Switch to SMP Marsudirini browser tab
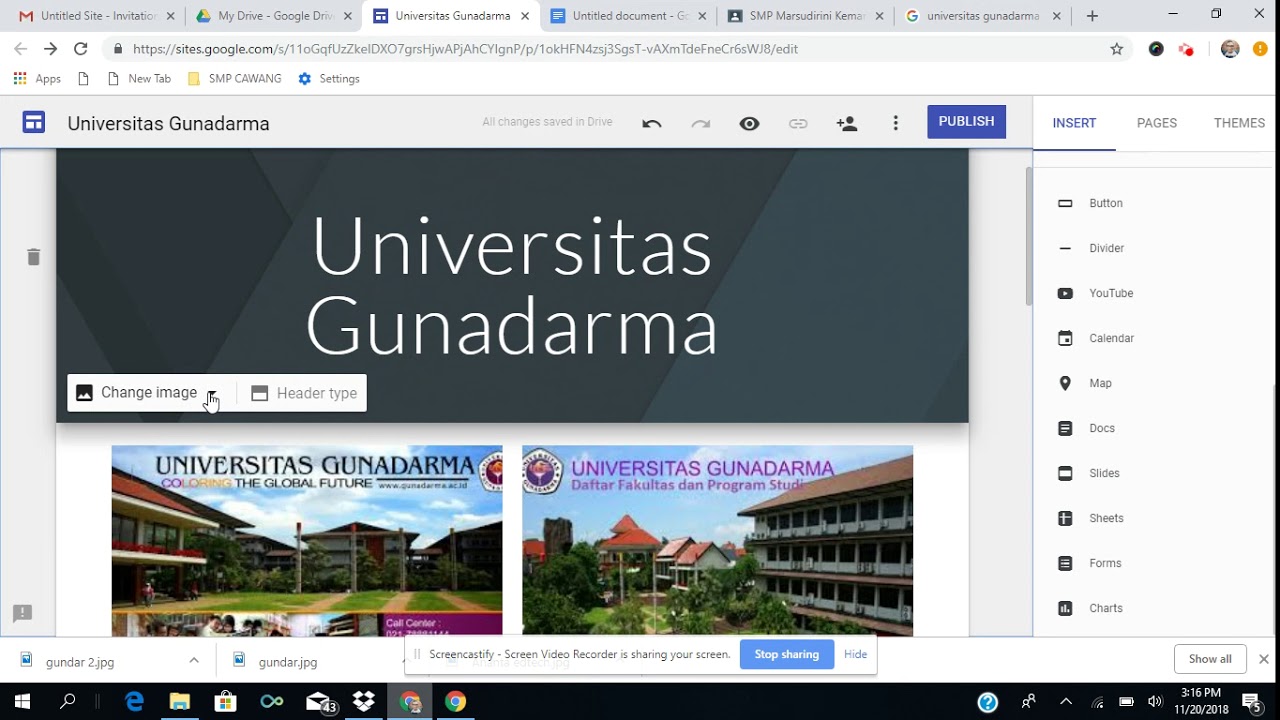Screen dimensions: 1280x720 coord(805,16)
